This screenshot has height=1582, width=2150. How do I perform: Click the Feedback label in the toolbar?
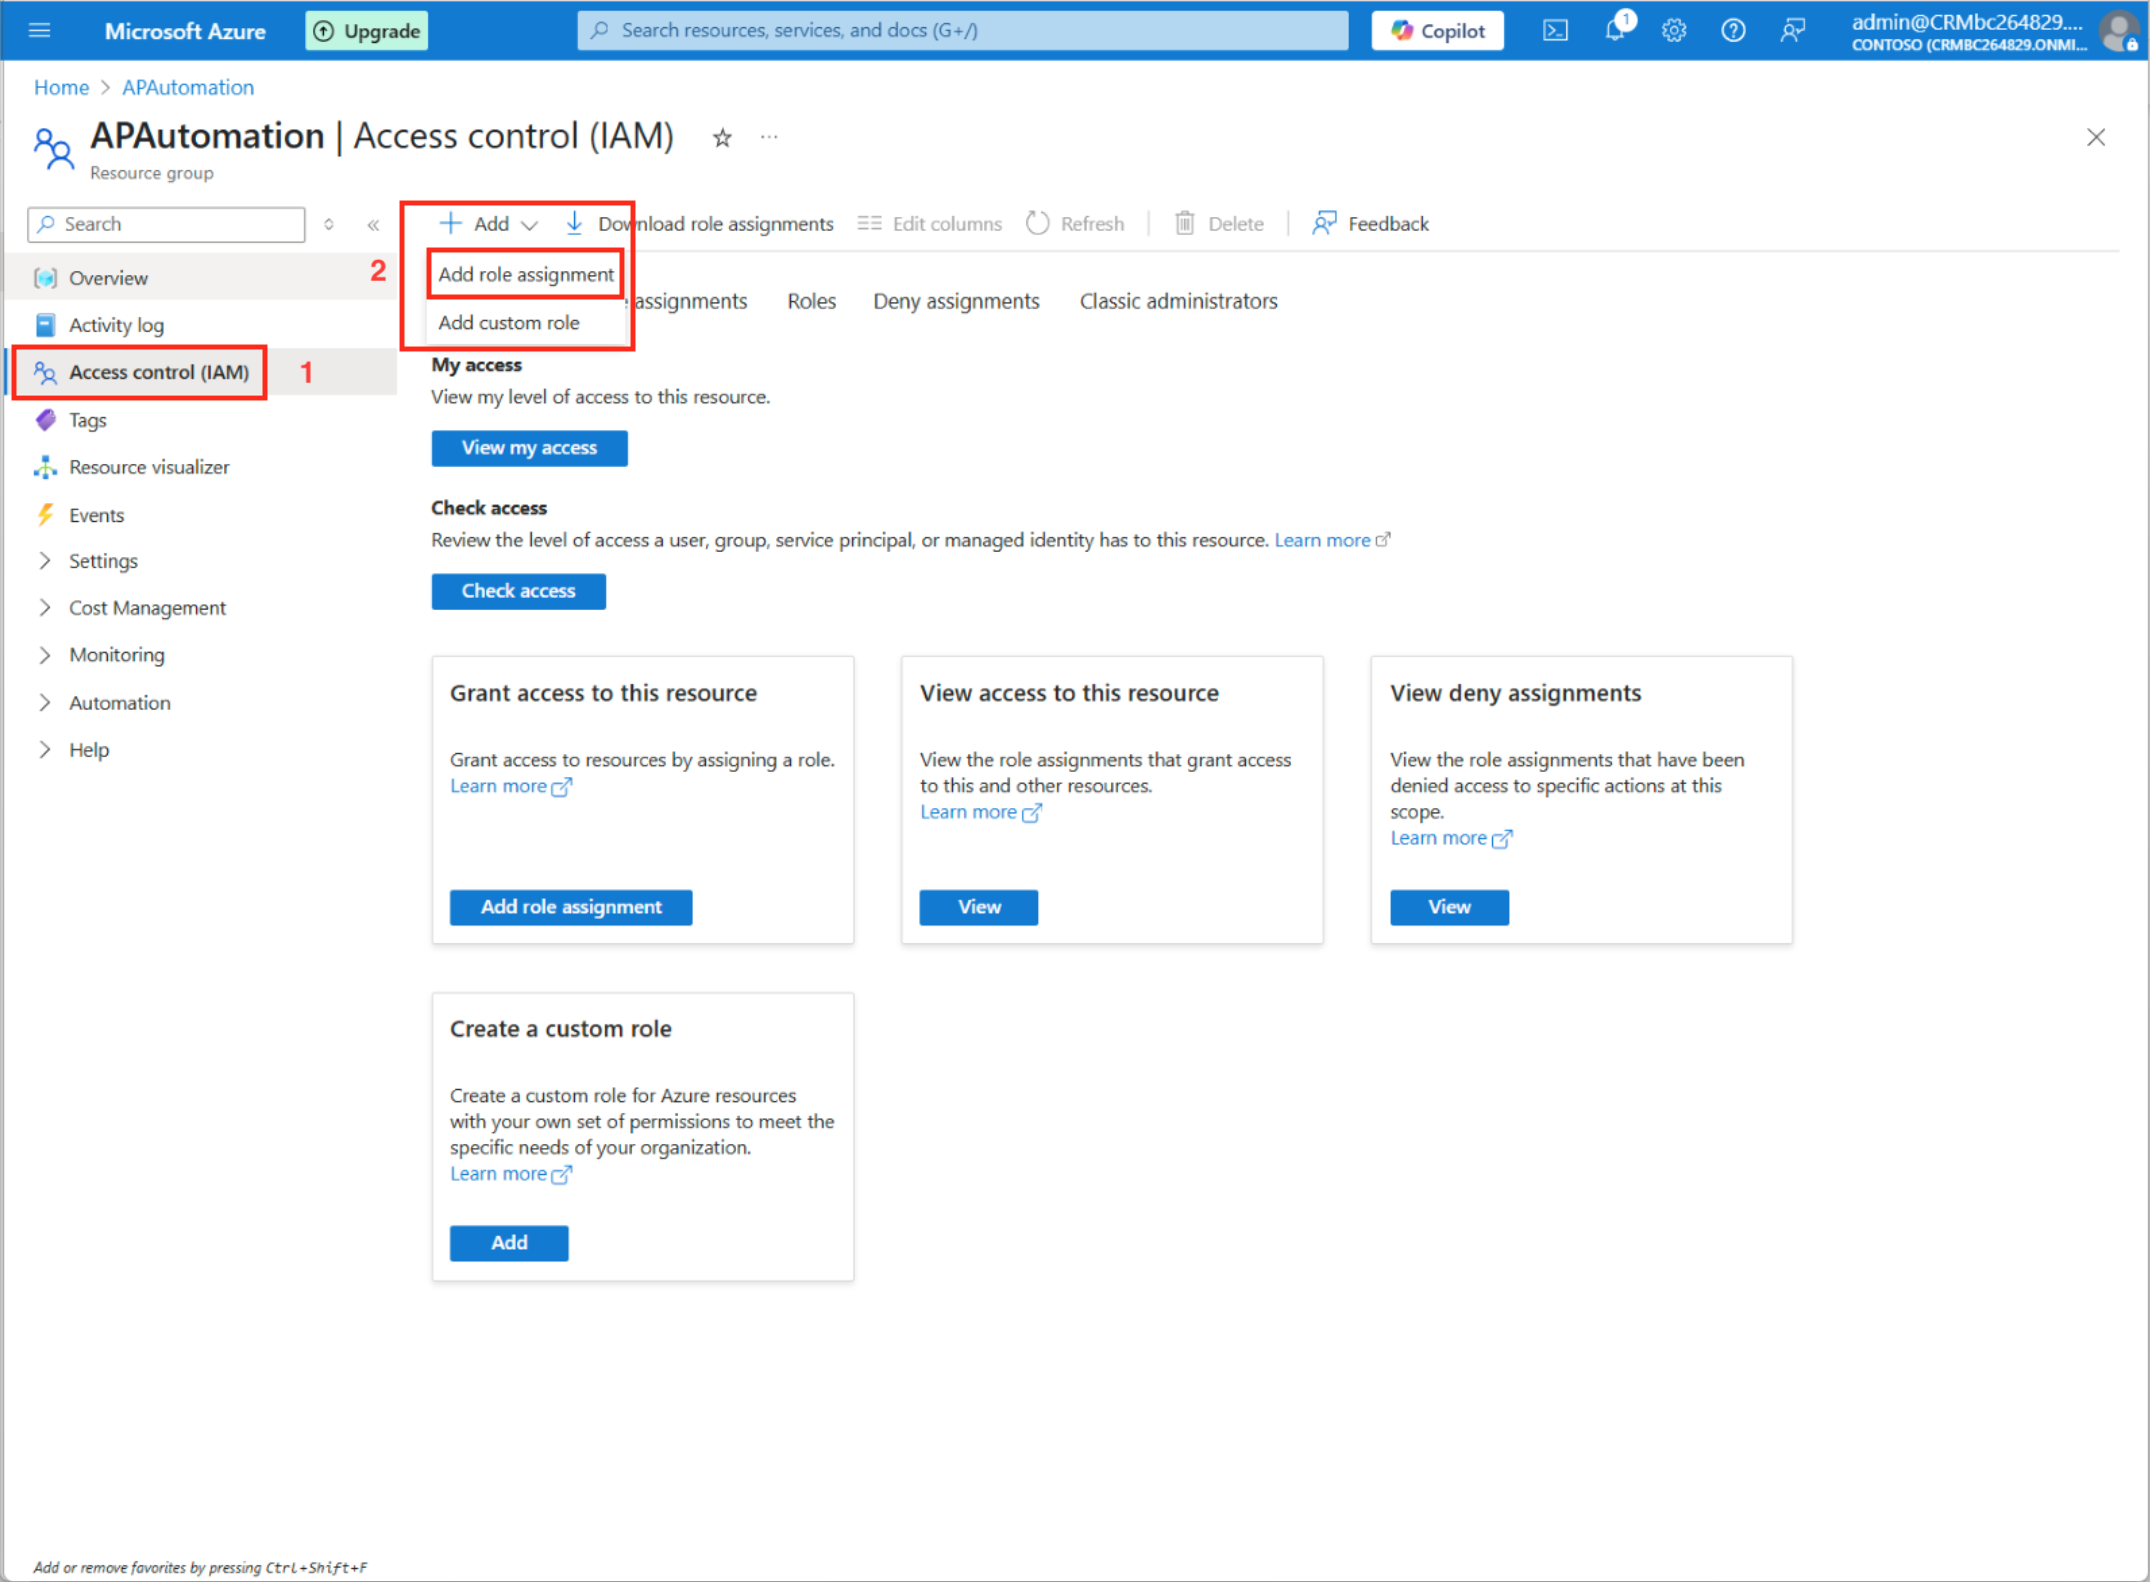[x=1388, y=224]
